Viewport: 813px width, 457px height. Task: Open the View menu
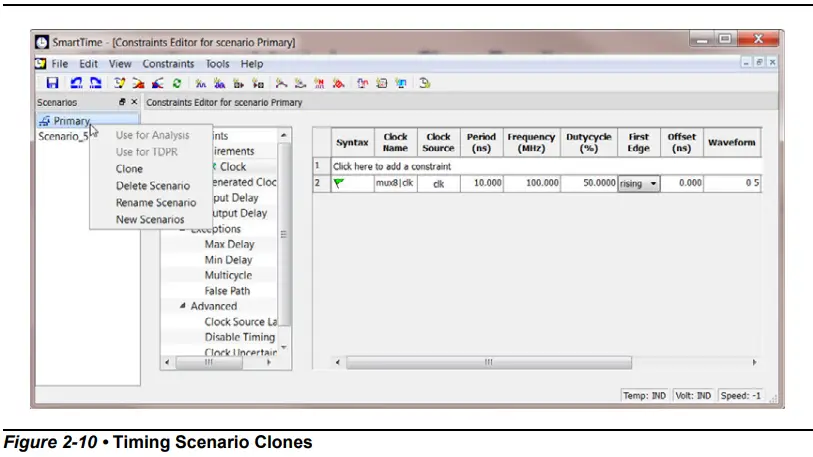(x=120, y=64)
